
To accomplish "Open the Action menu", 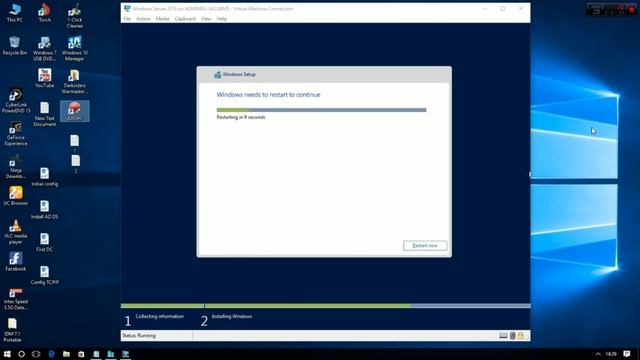I will click(143, 19).
